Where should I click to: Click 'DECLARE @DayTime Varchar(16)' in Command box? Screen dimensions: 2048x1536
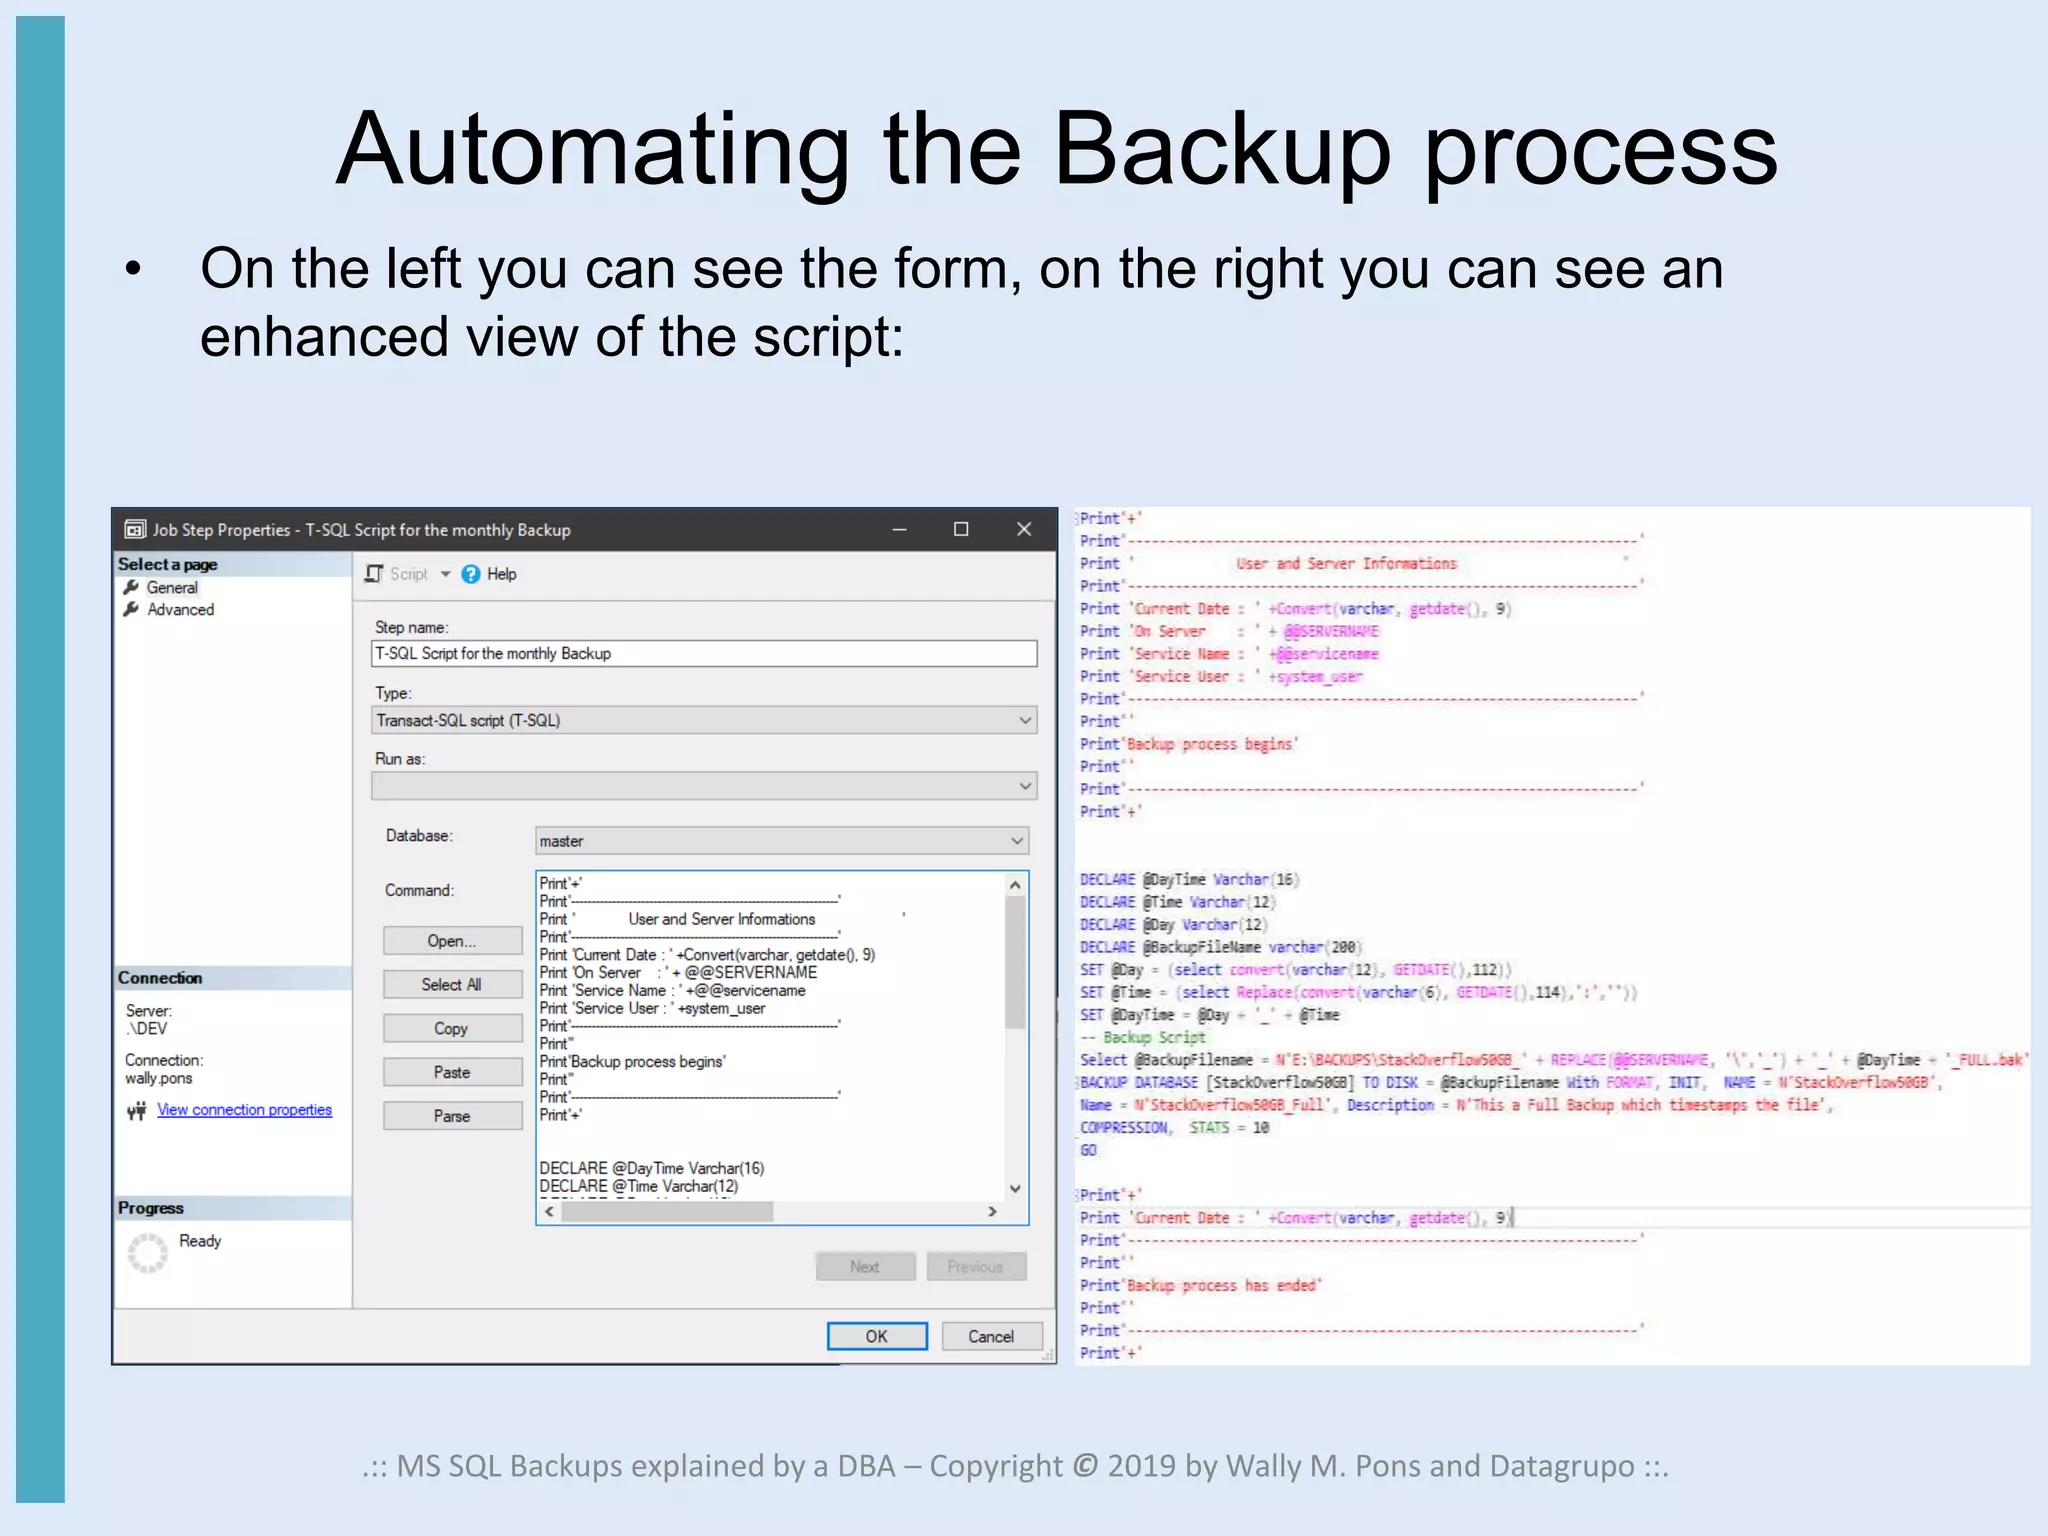pos(652,1168)
